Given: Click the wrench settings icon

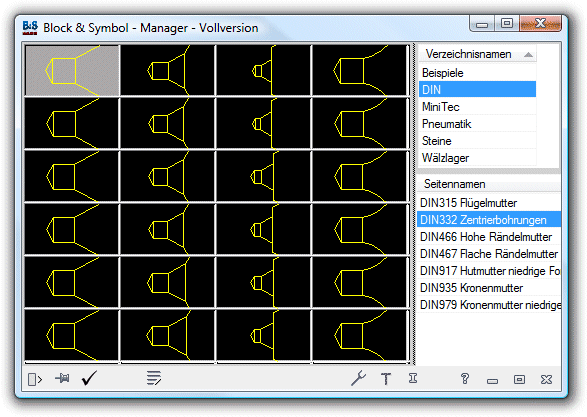Looking at the screenshot, I should [358, 378].
